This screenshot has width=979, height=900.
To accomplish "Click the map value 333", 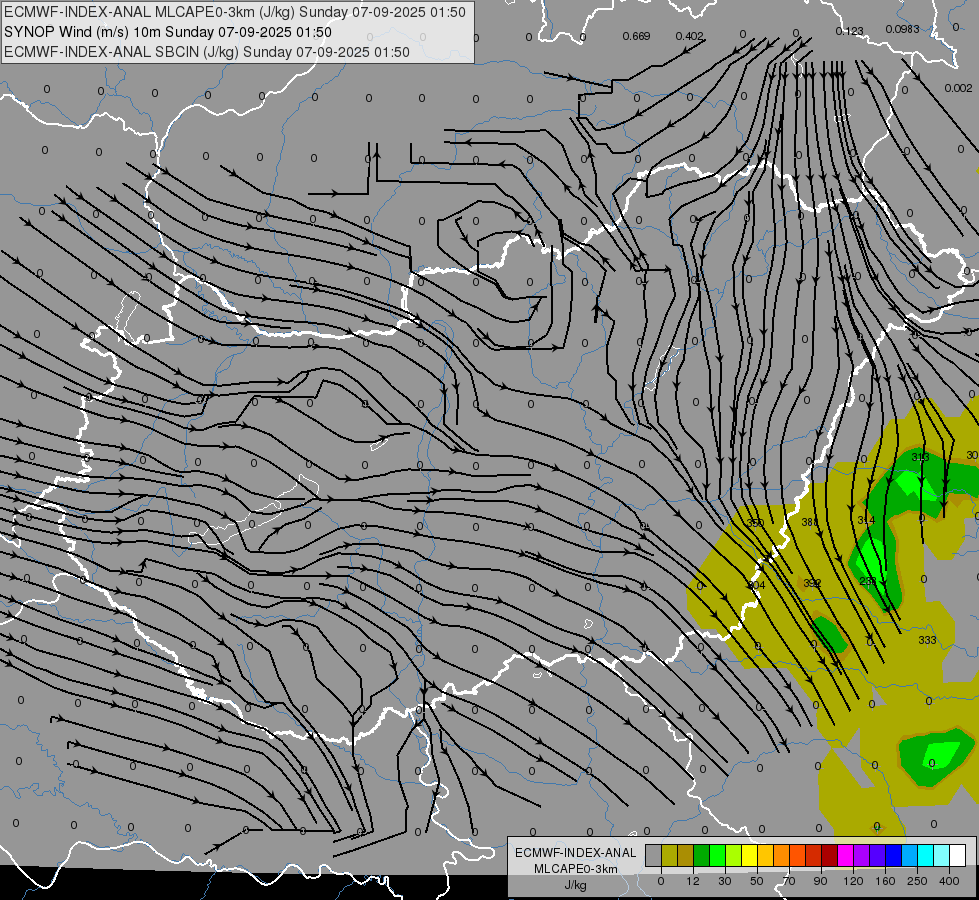I will coord(927,640).
